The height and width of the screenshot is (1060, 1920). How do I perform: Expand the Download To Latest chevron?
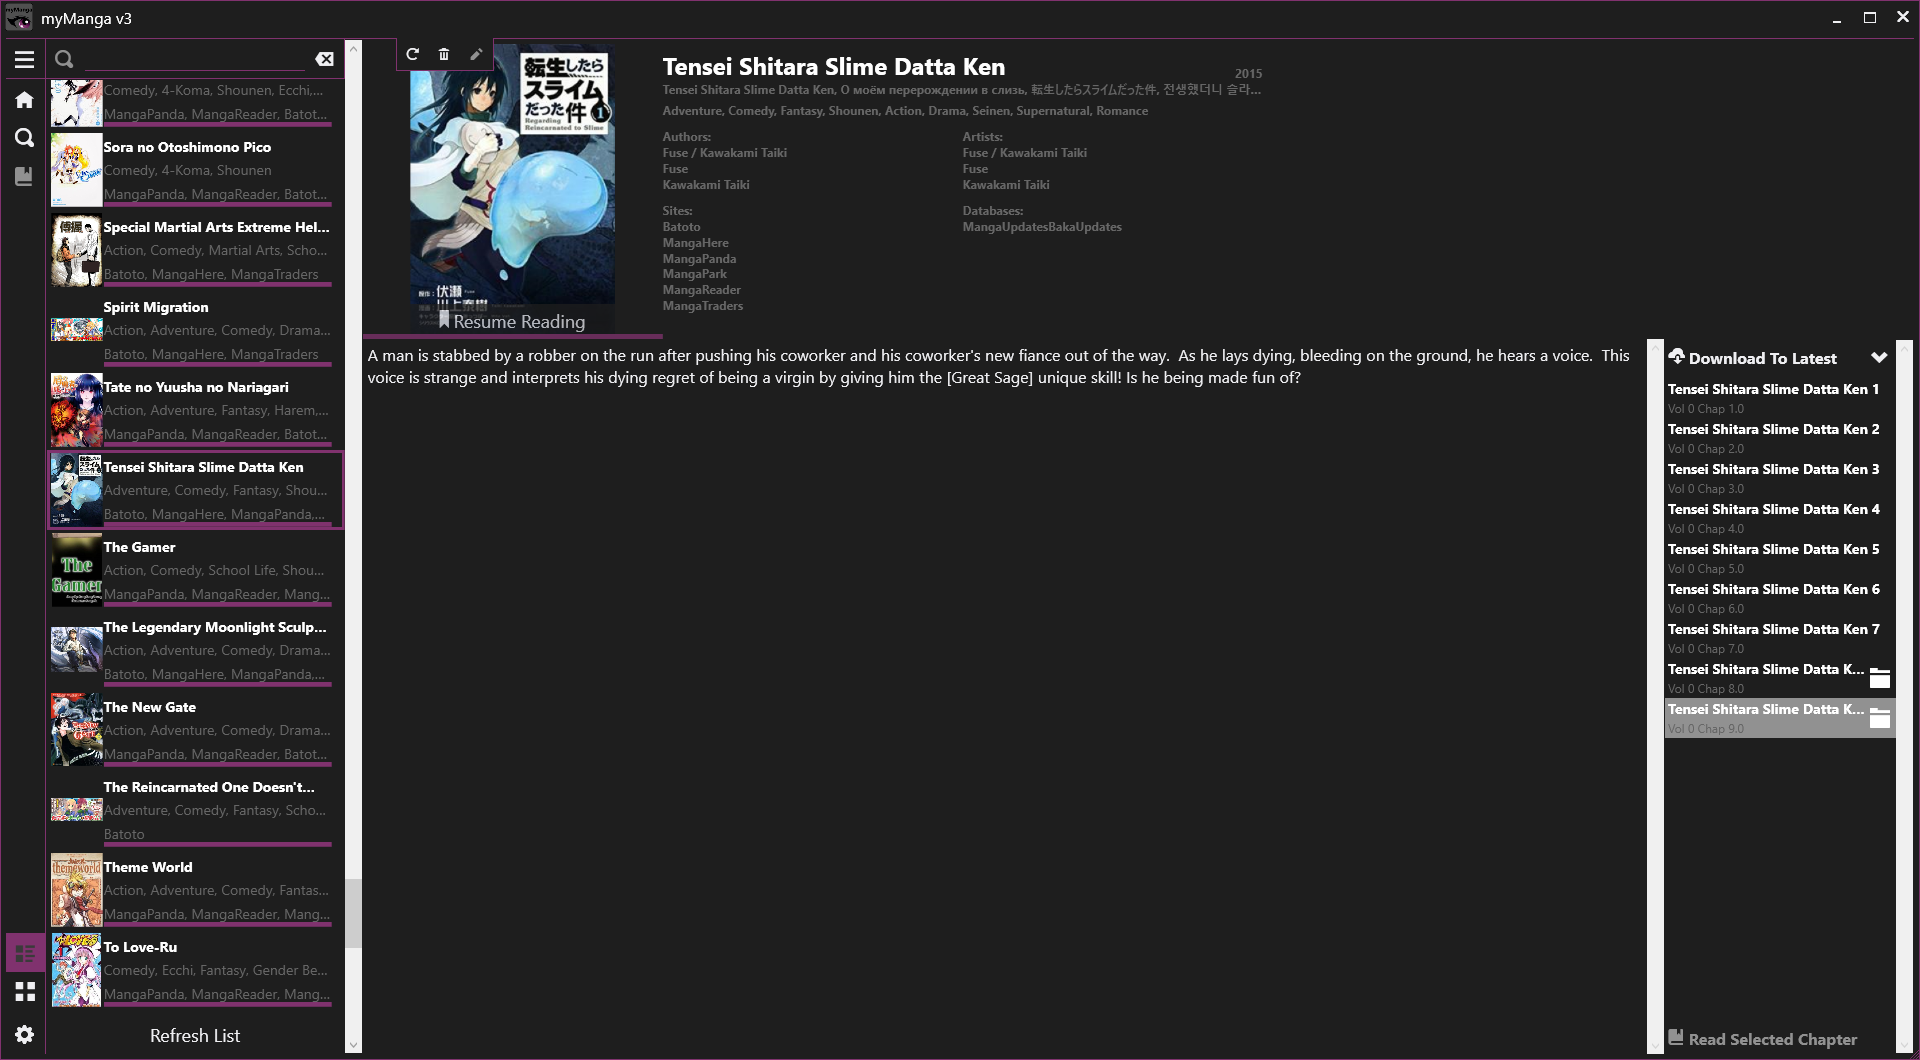point(1879,358)
